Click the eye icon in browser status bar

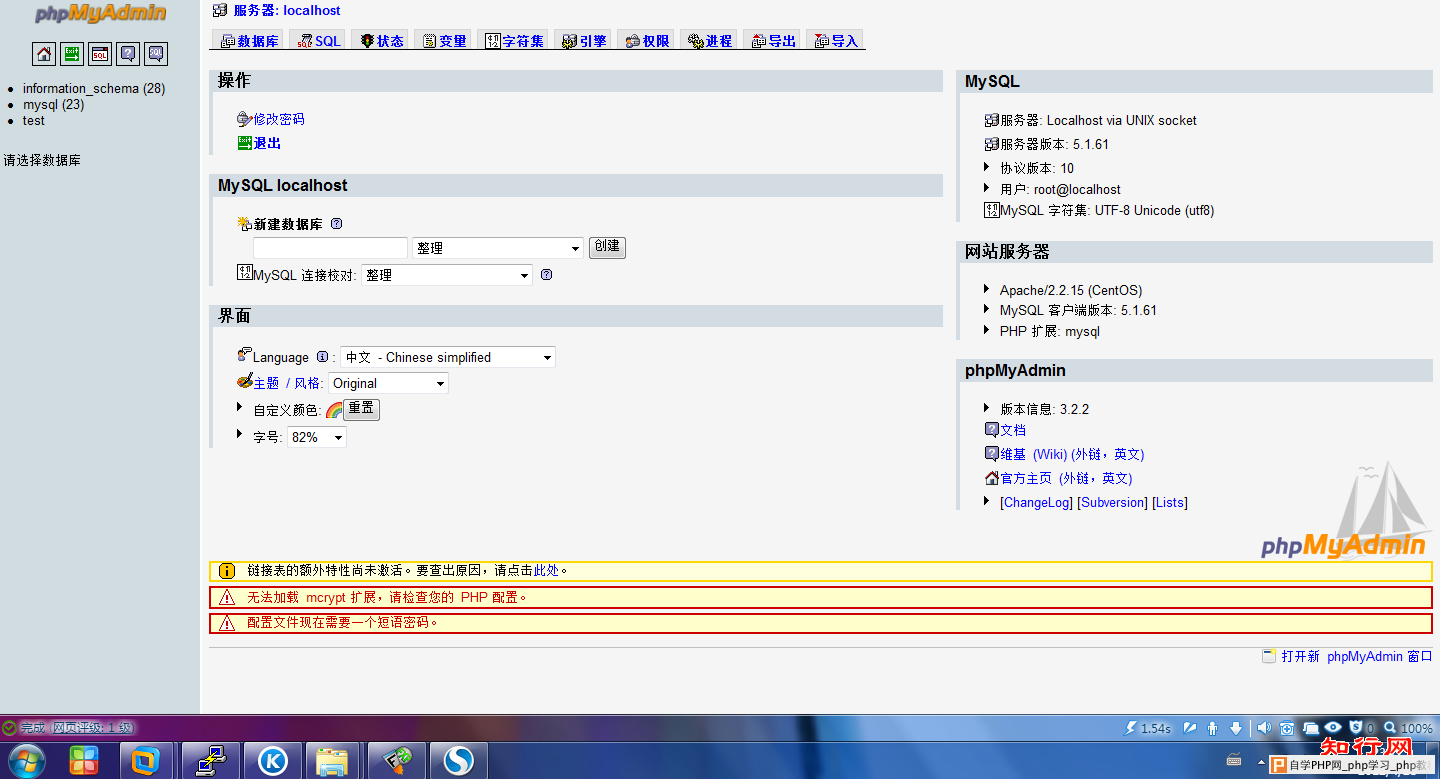[x=1333, y=728]
